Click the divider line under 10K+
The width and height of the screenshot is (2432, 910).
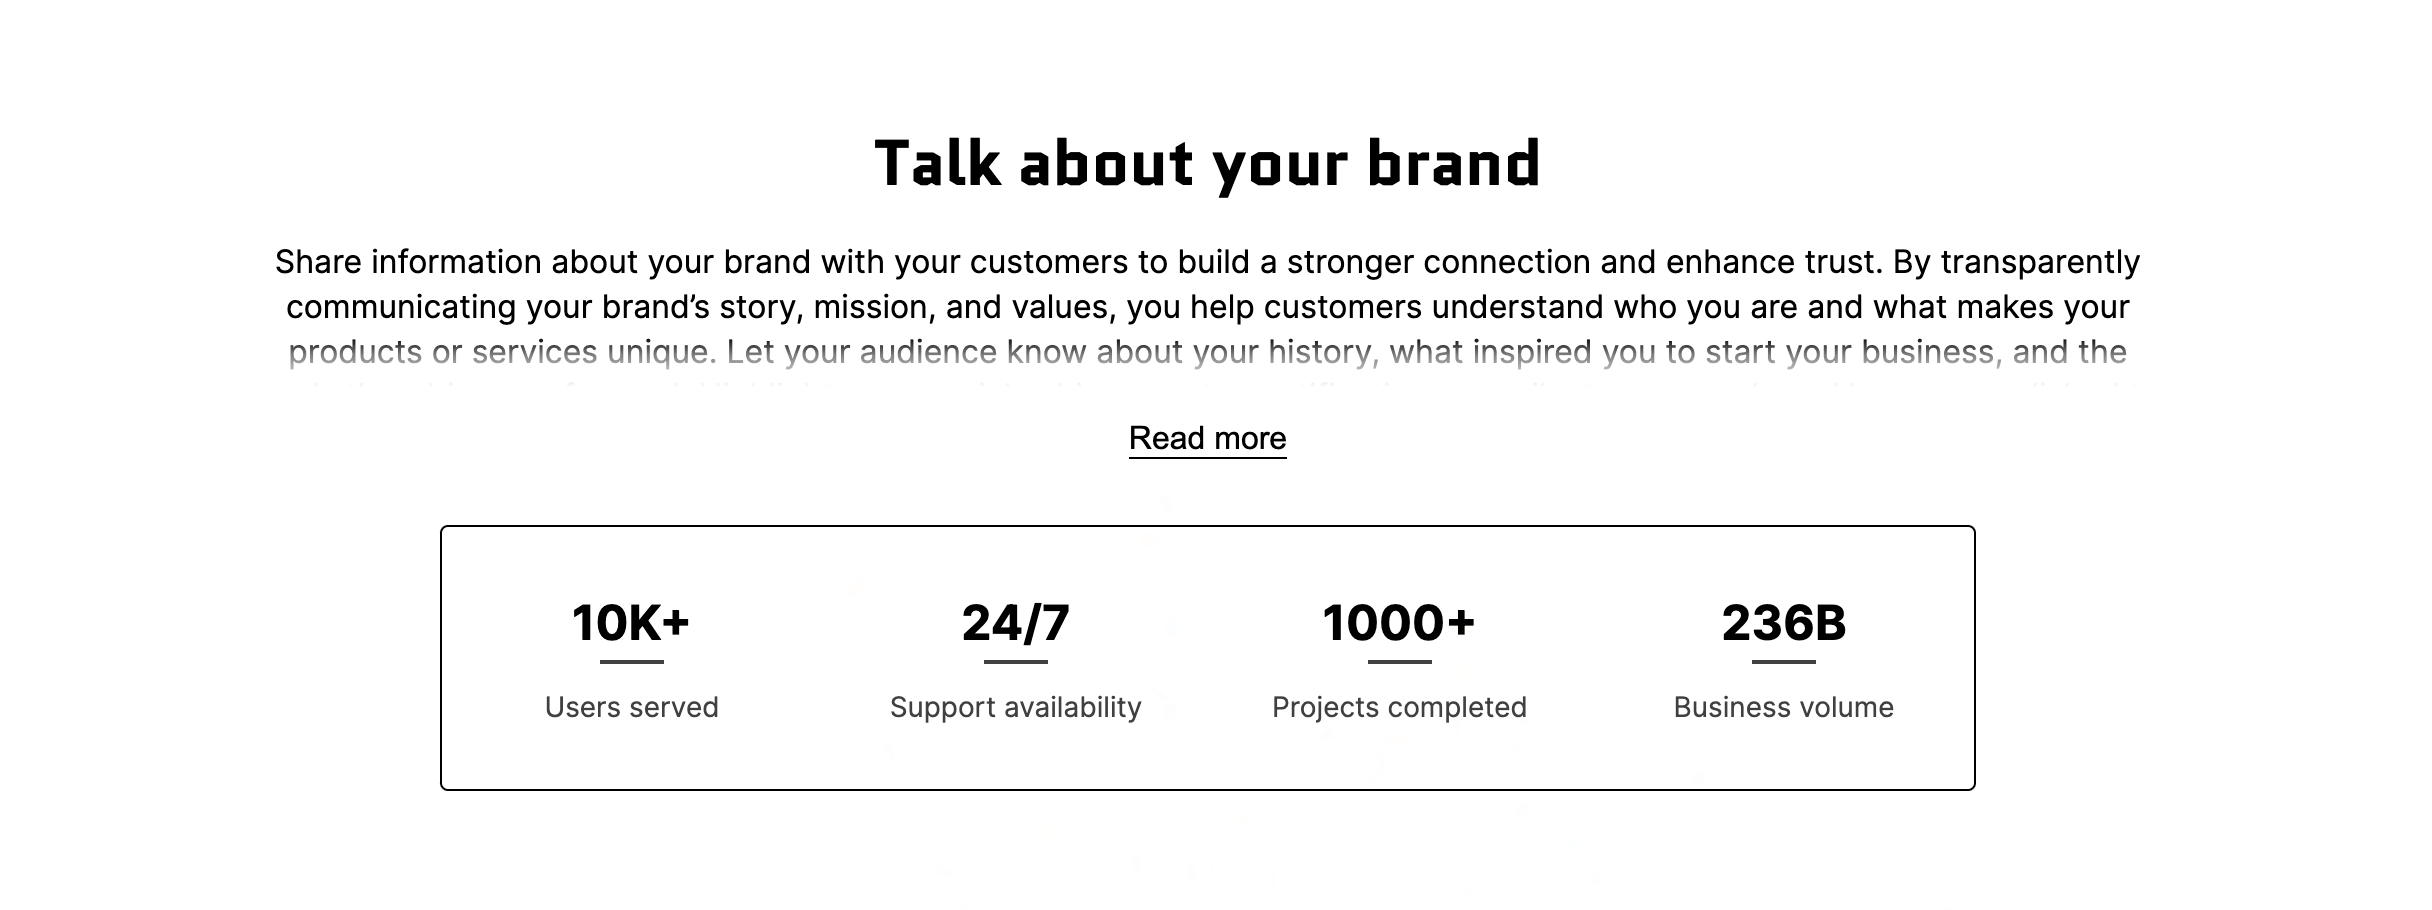click(631, 662)
